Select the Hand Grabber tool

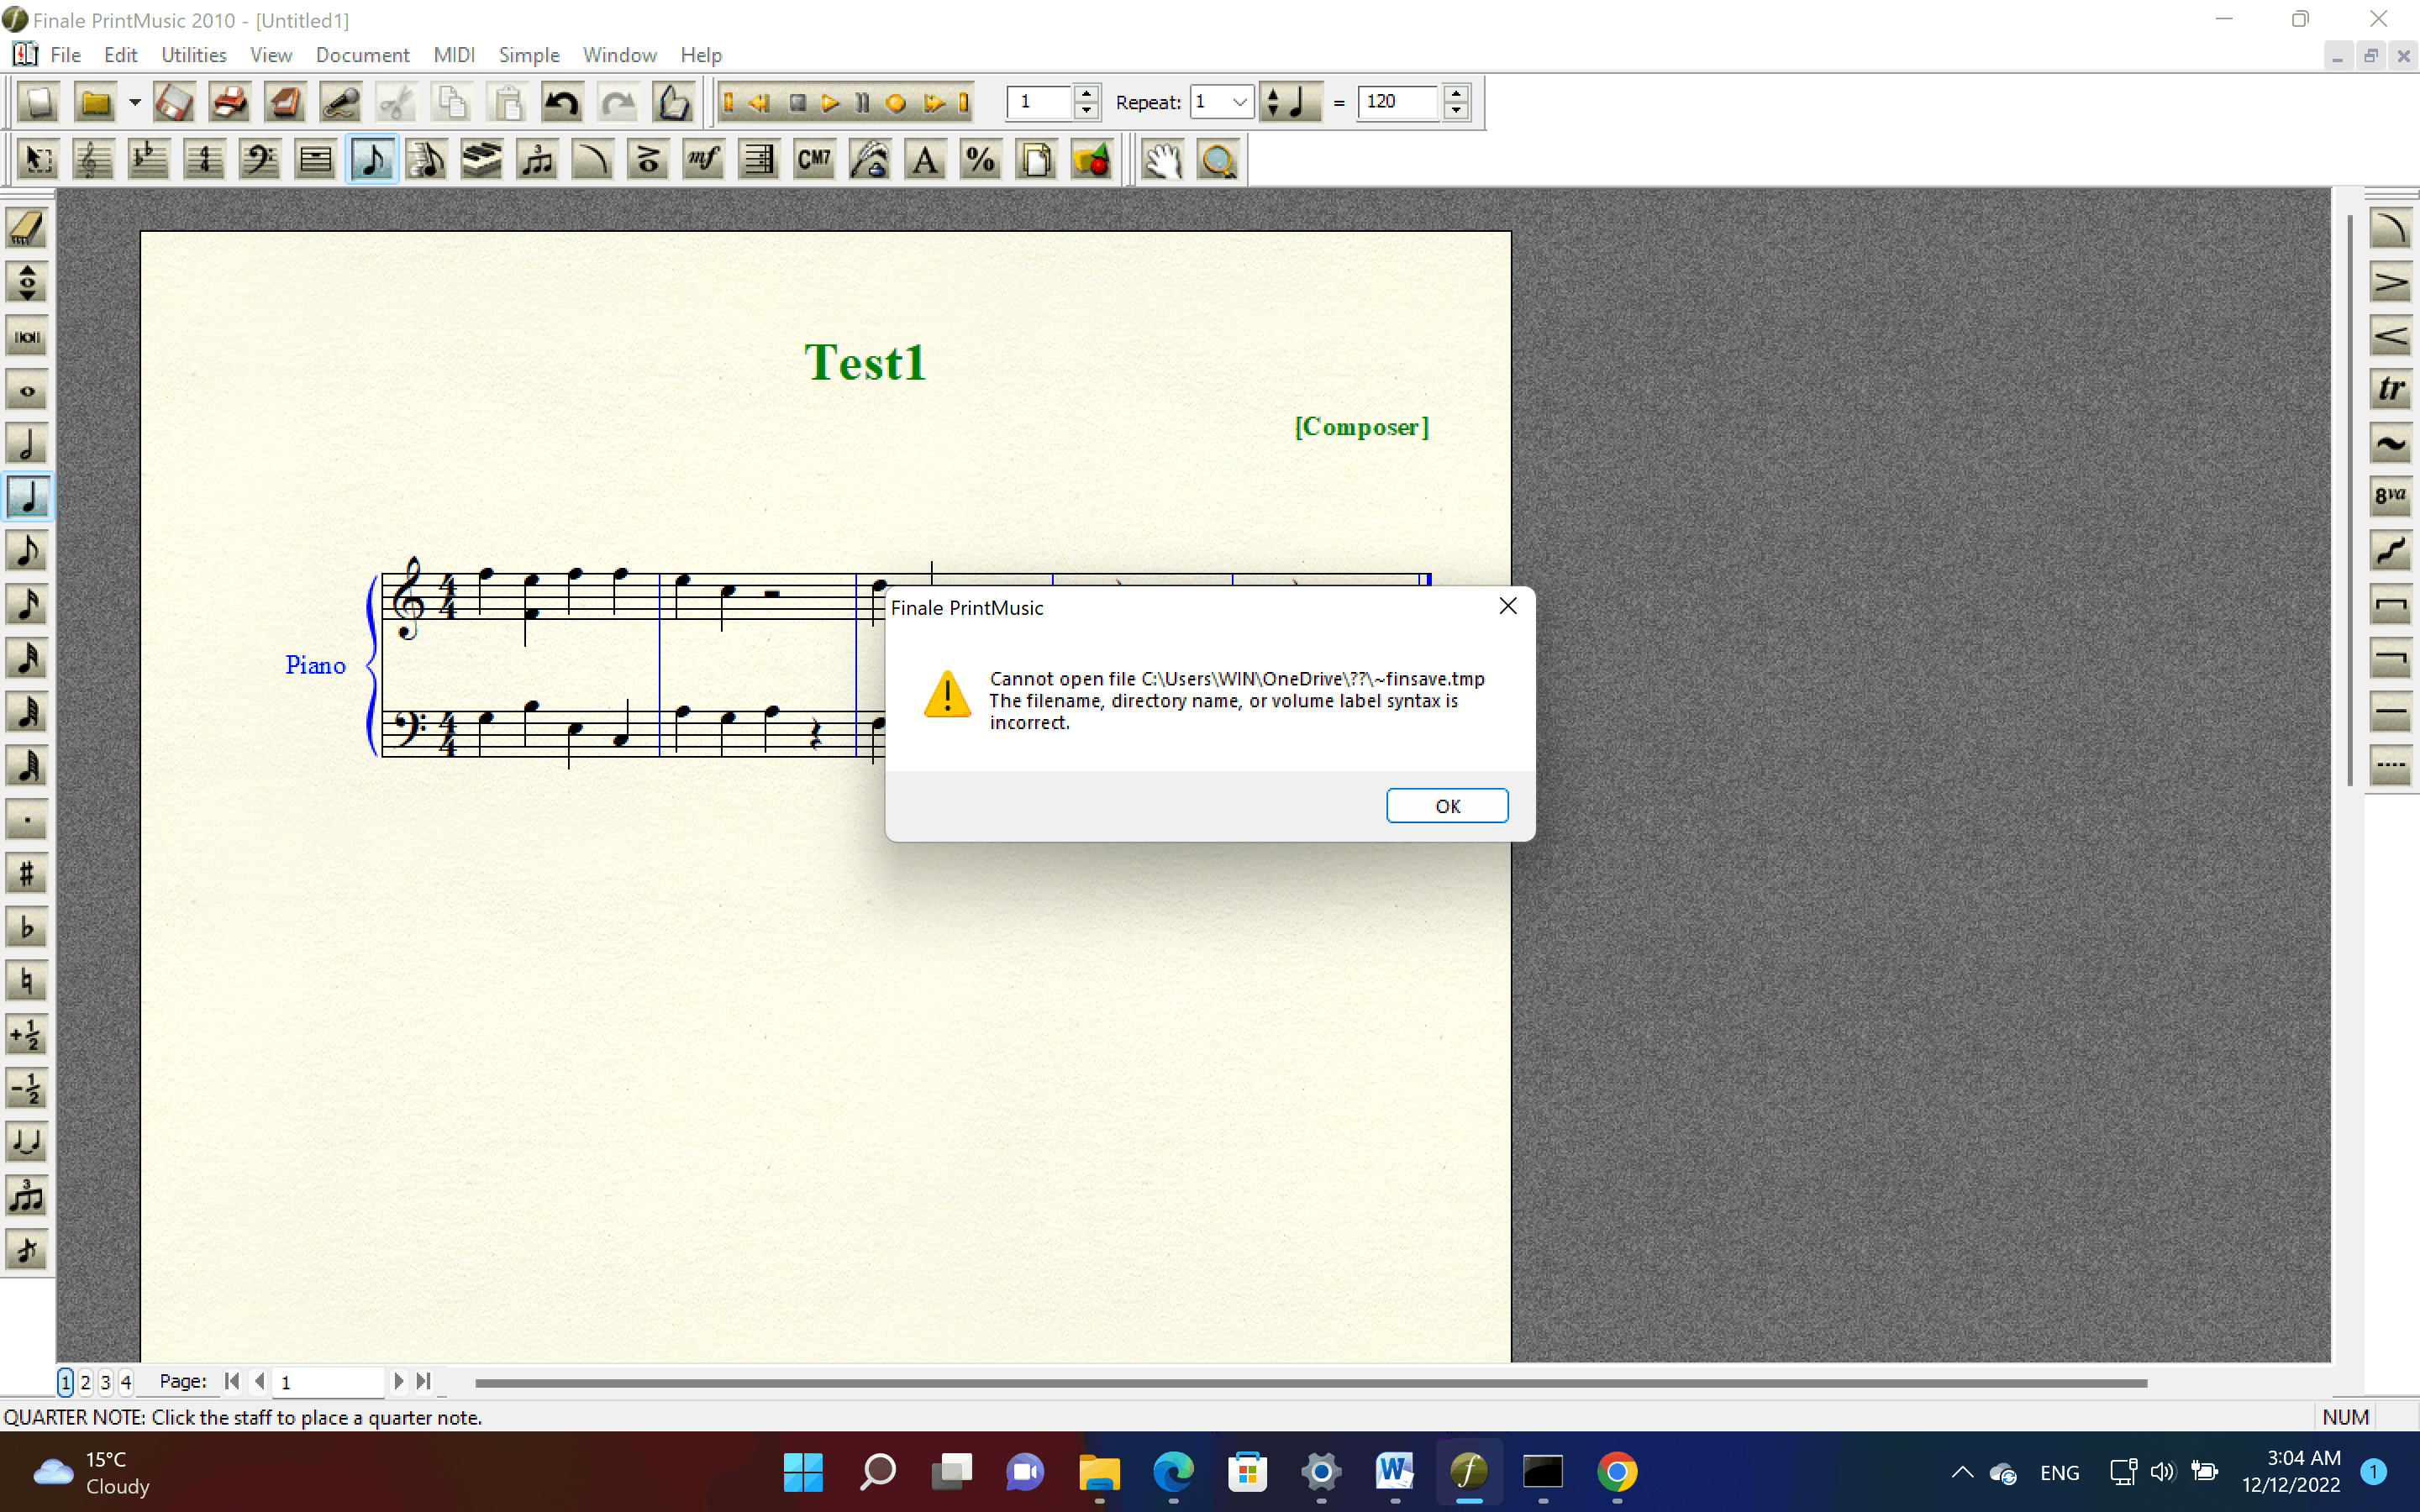[x=1162, y=160]
